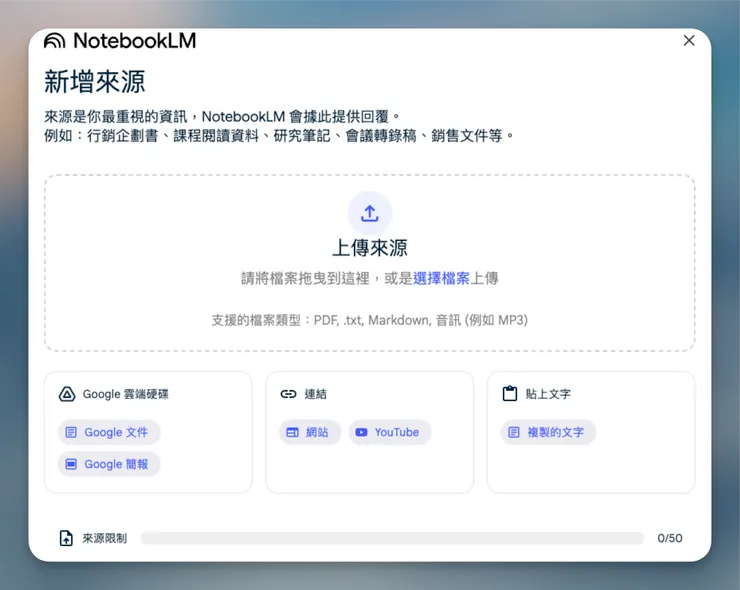
Task: Click the upload arrow icon
Action: pos(370,213)
